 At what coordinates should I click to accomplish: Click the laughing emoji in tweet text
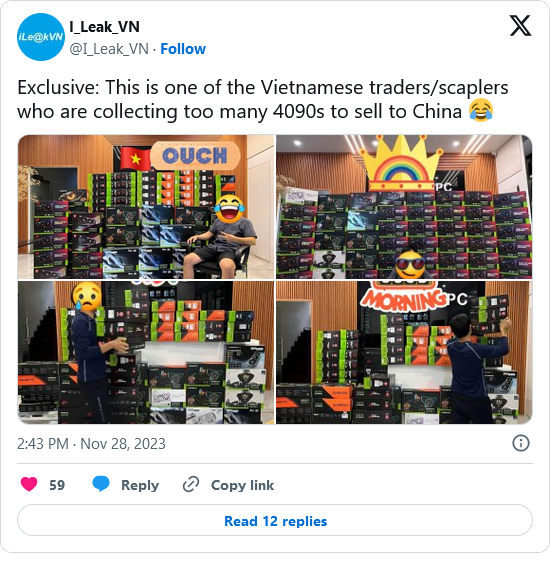click(481, 110)
